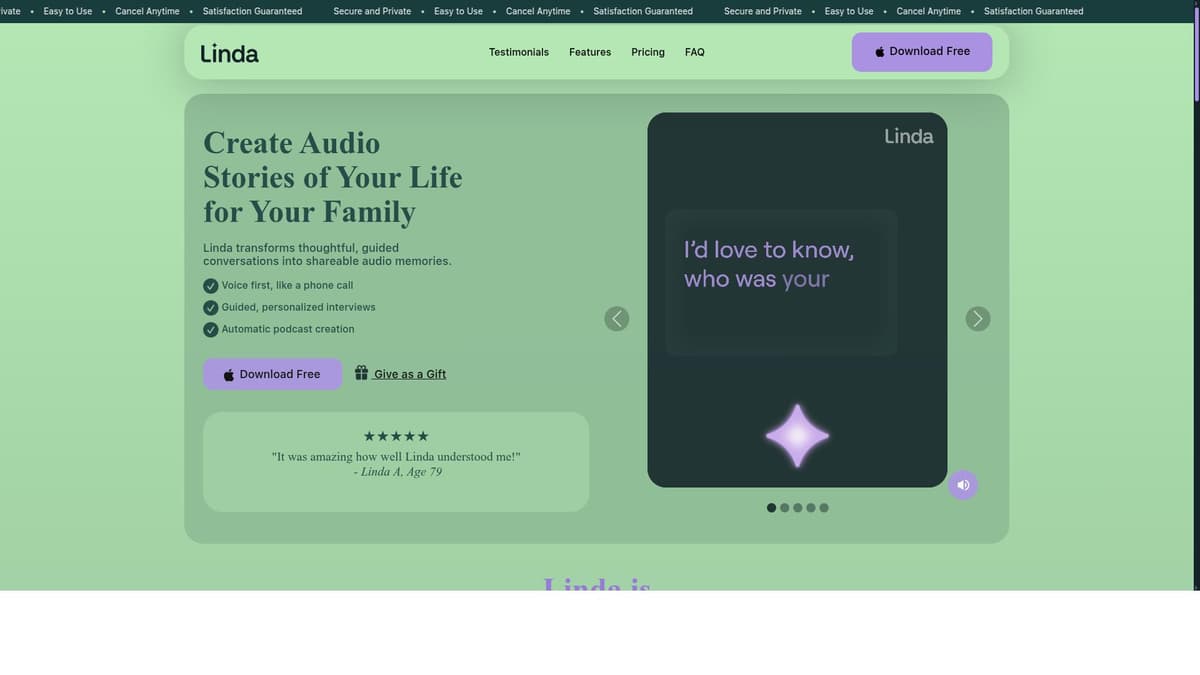
Task: Open the Testimonials nav item
Action: (518, 52)
